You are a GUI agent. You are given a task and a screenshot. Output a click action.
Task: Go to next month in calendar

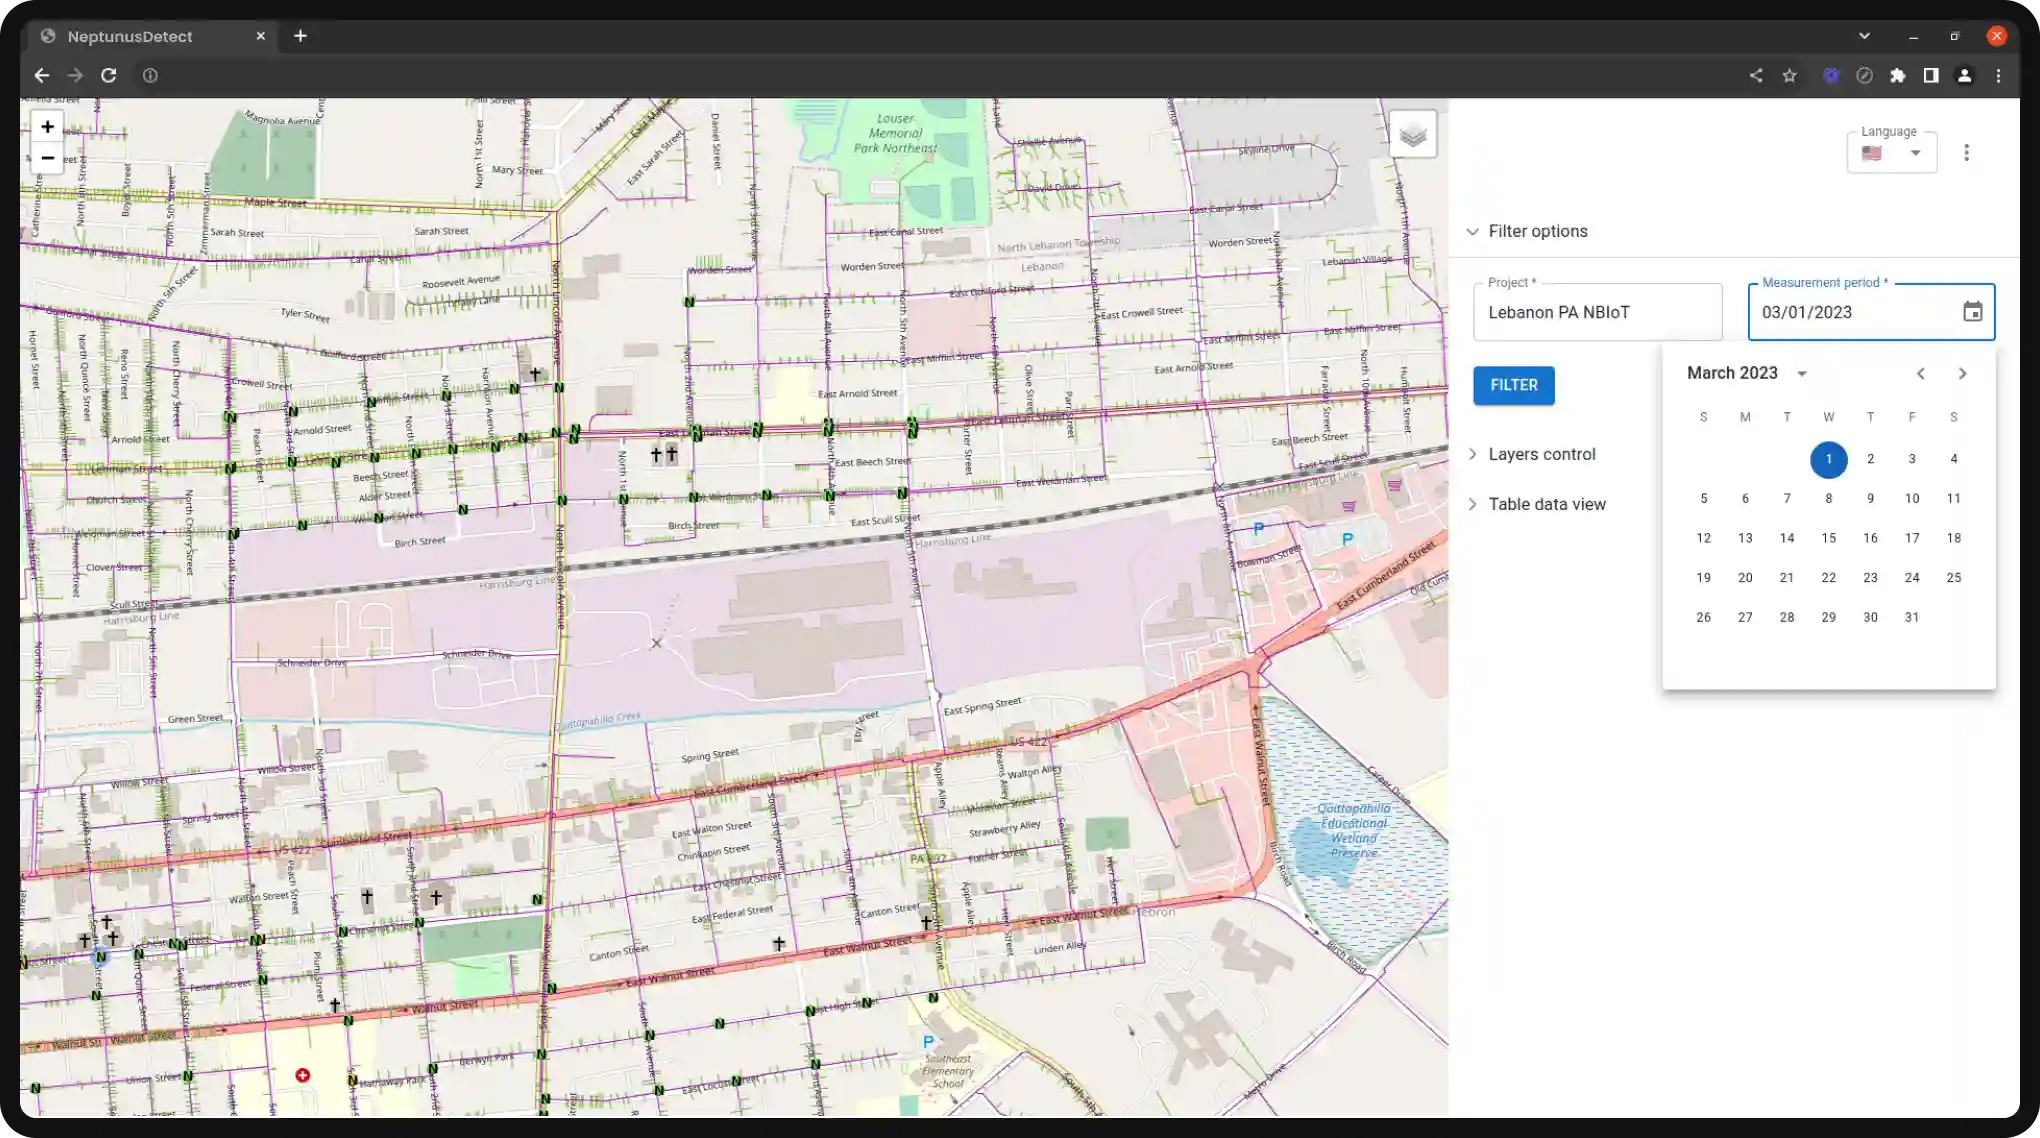(1962, 374)
